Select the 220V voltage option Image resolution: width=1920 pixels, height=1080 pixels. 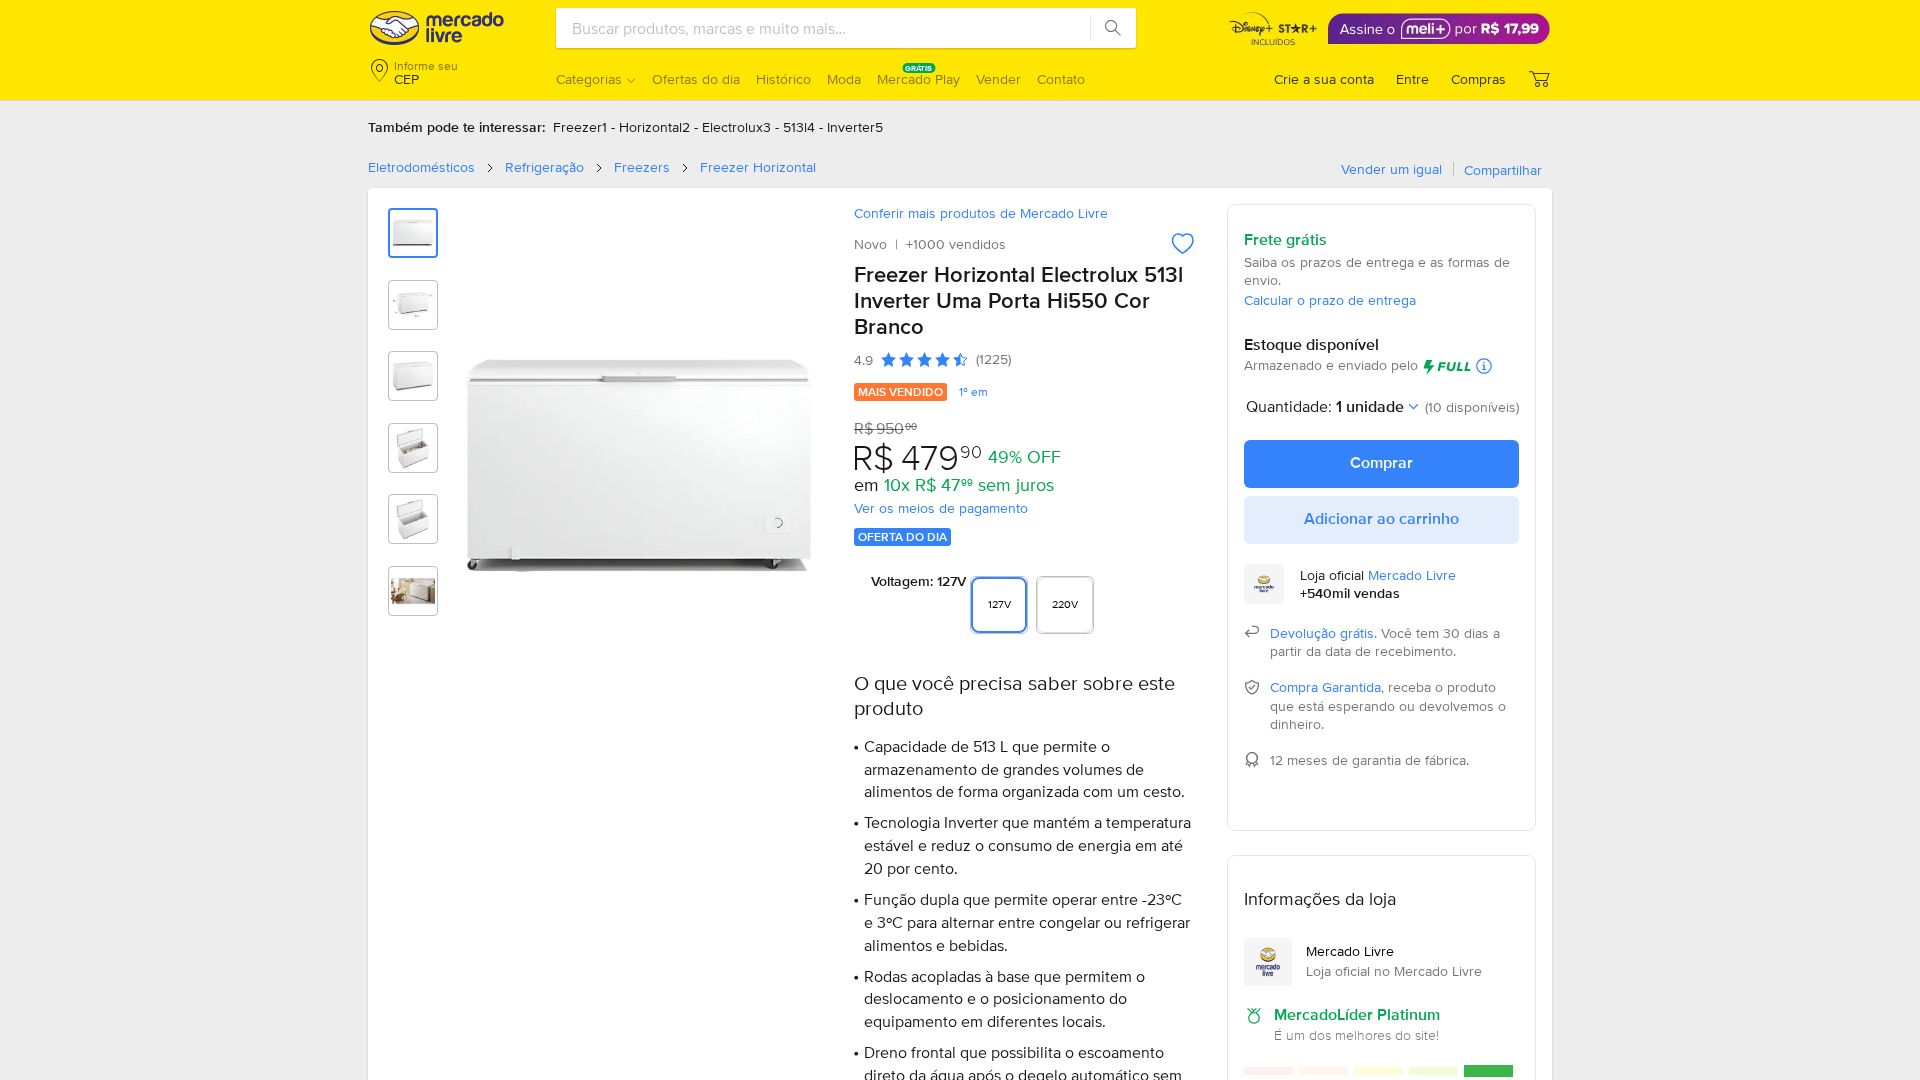(x=1065, y=605)
